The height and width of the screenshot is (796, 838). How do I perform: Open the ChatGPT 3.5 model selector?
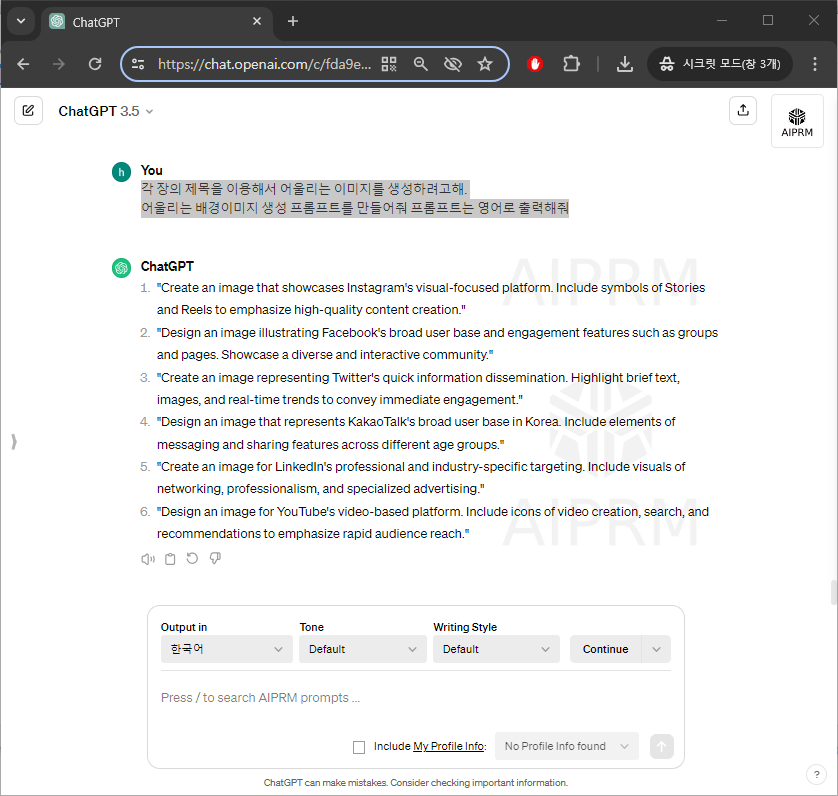105,111
